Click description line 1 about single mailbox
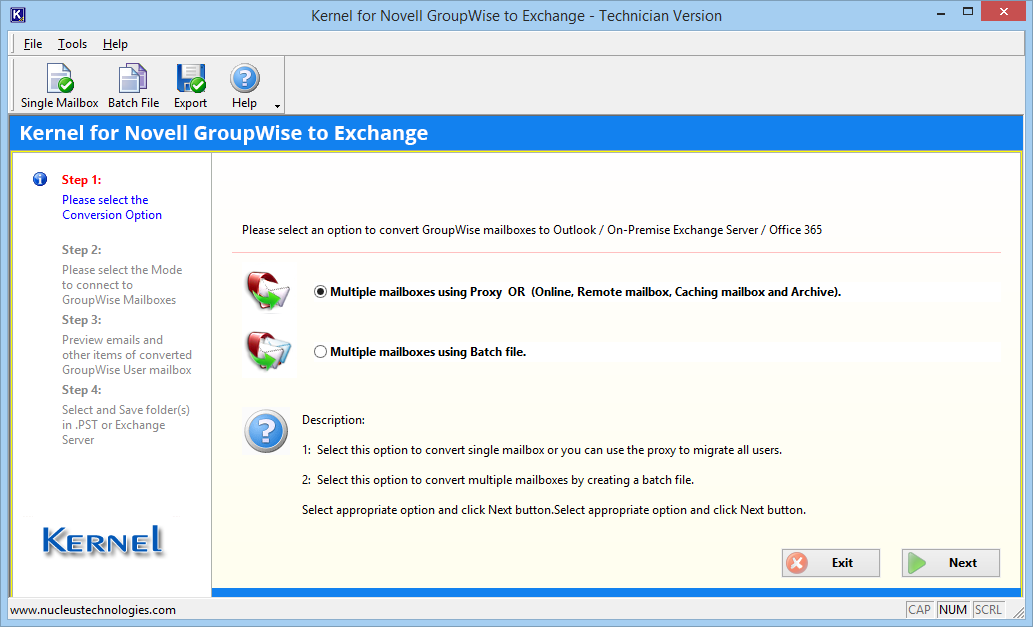Viewport: 1033px width, 627px height. [542, 450]
